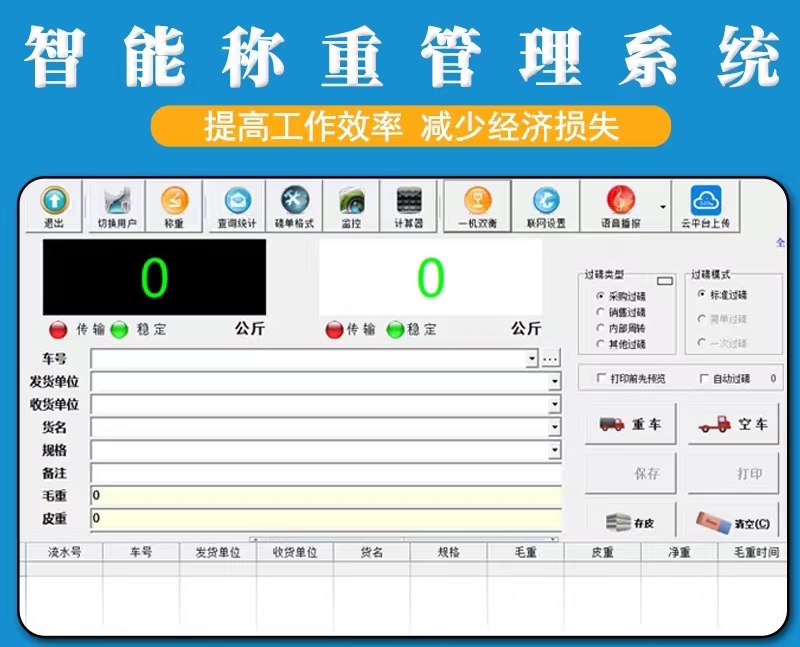Viewport: 800px width, 647px height.
Task: Open 磅单格式 ticket format settings
Action: point(294,207)
